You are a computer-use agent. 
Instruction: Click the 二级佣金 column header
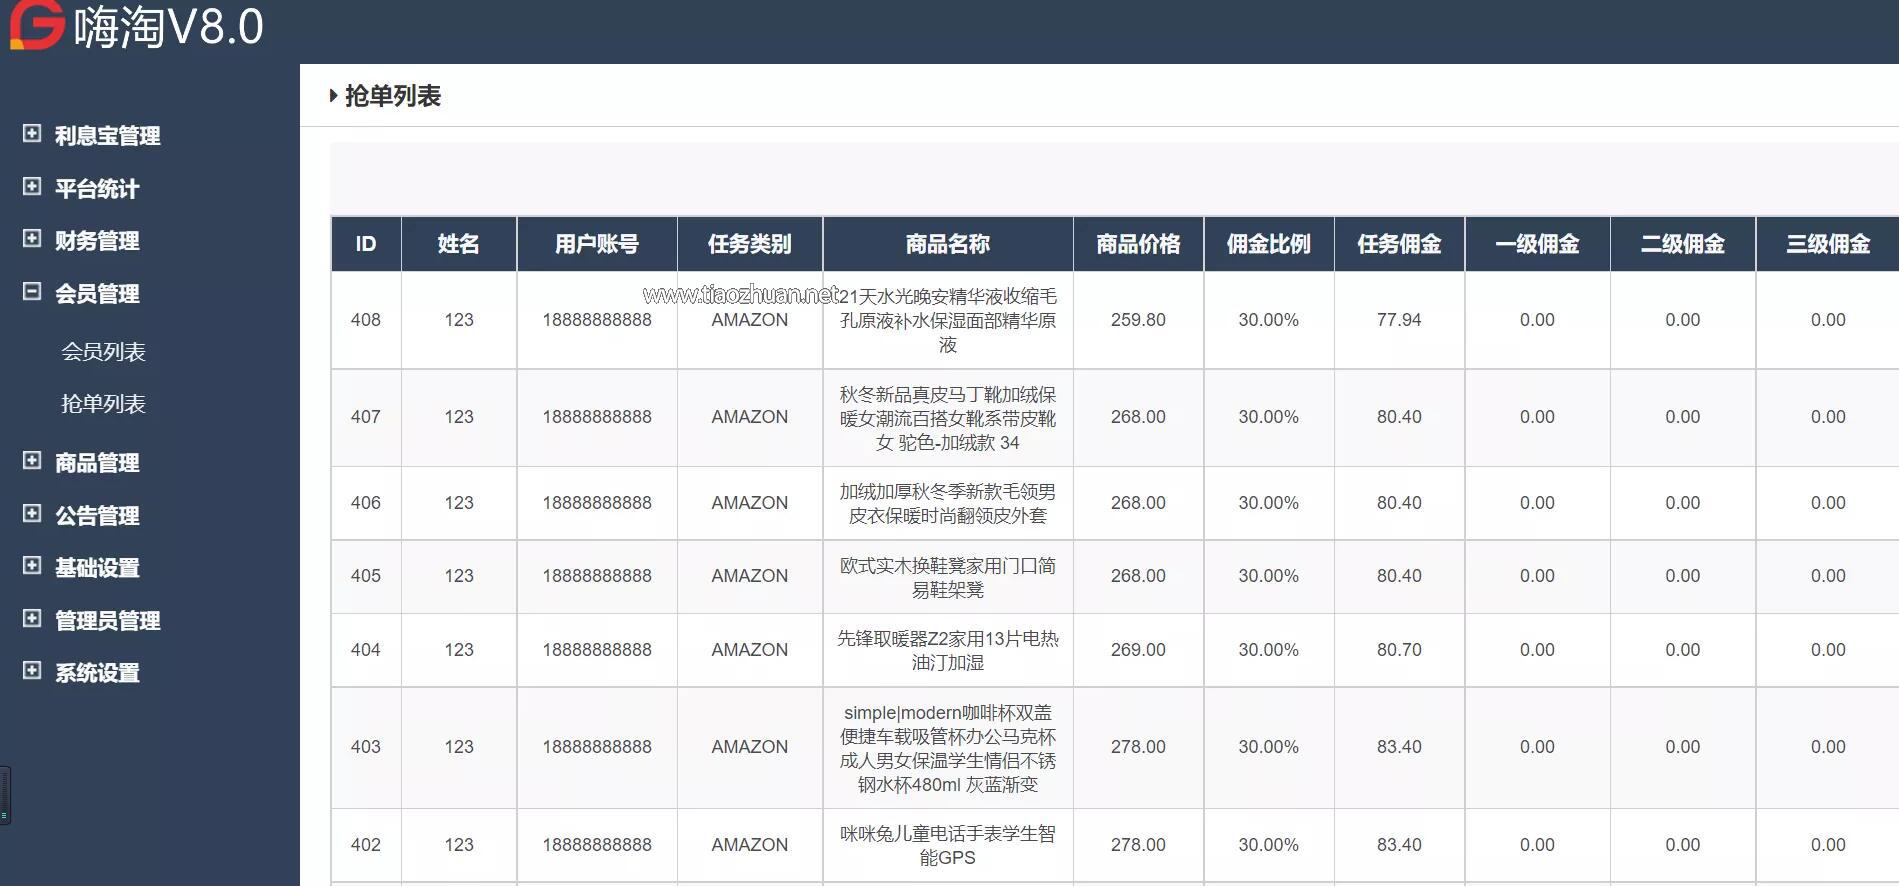(1683, 244)
